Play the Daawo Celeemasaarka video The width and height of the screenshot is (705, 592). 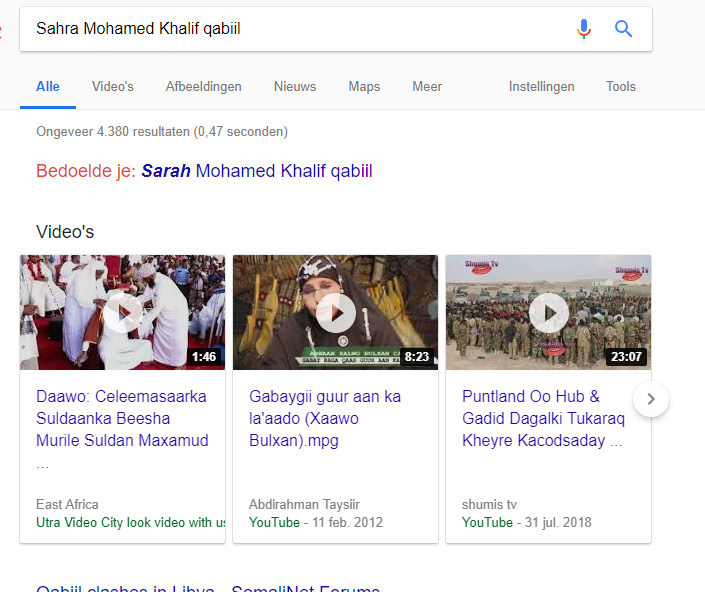click(122, 313)
